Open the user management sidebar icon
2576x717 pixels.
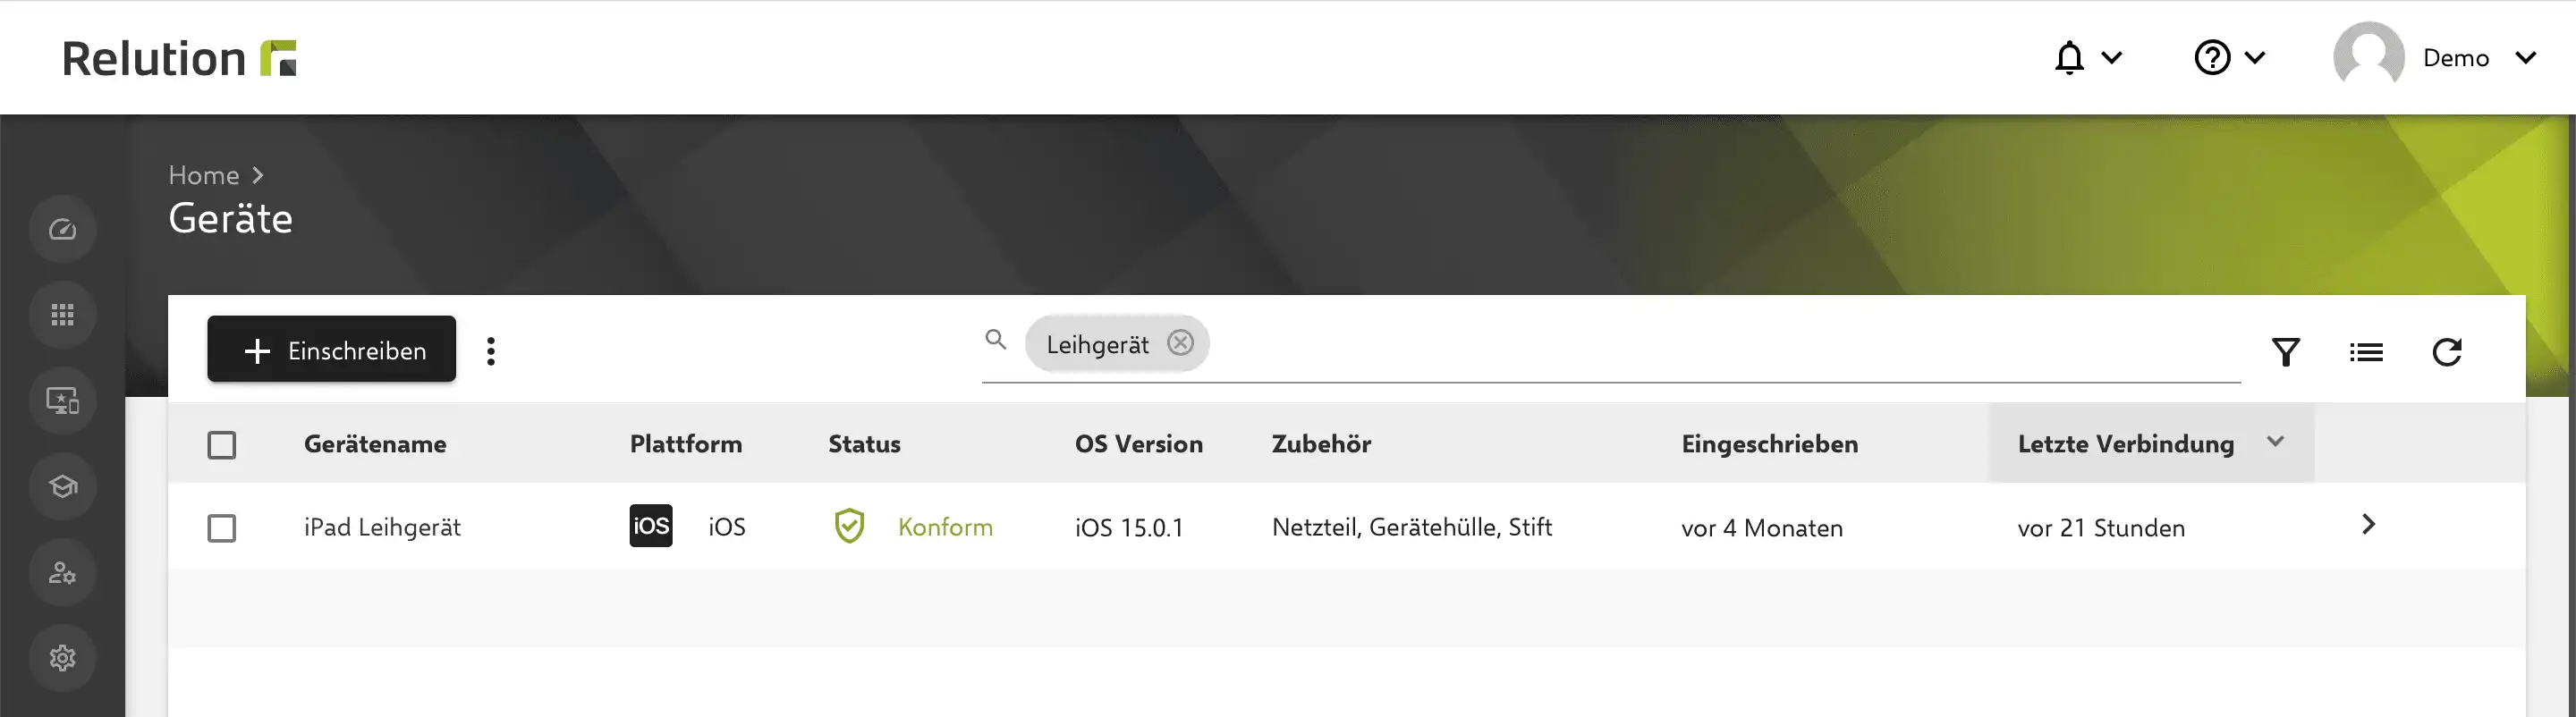click(x=62, y=573)
